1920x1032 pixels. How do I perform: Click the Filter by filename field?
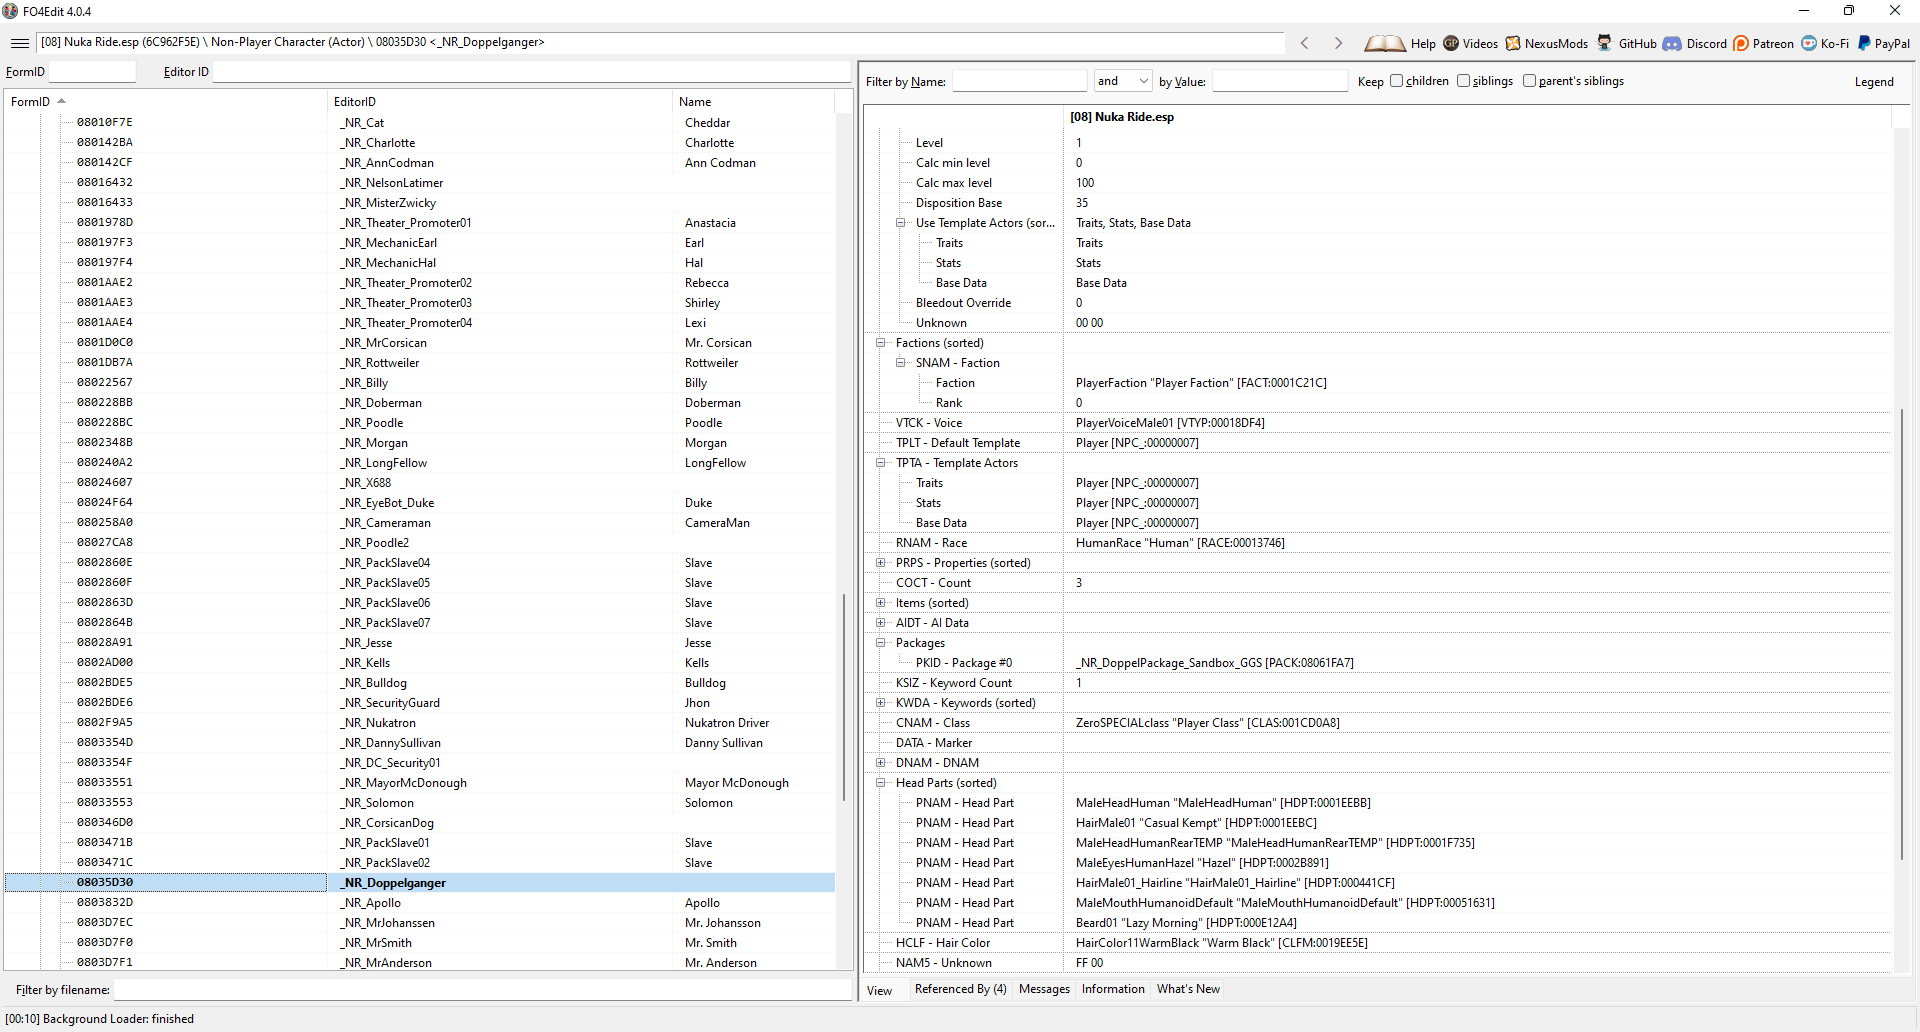tap(482, 990)
